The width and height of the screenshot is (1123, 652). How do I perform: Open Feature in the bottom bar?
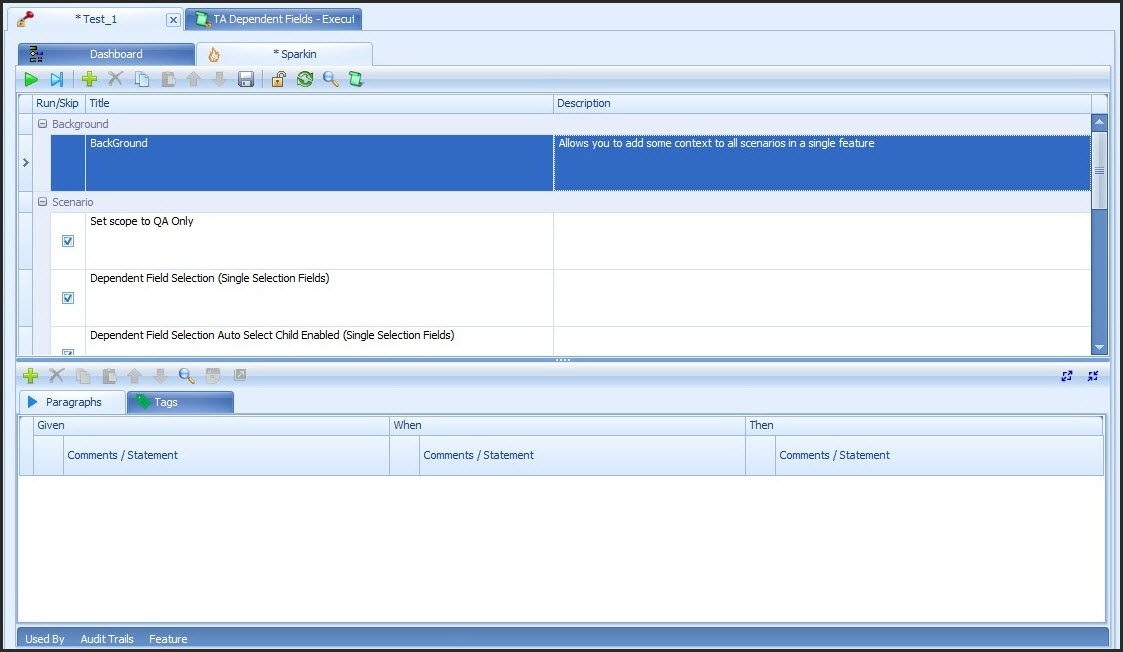pos(168,639)
